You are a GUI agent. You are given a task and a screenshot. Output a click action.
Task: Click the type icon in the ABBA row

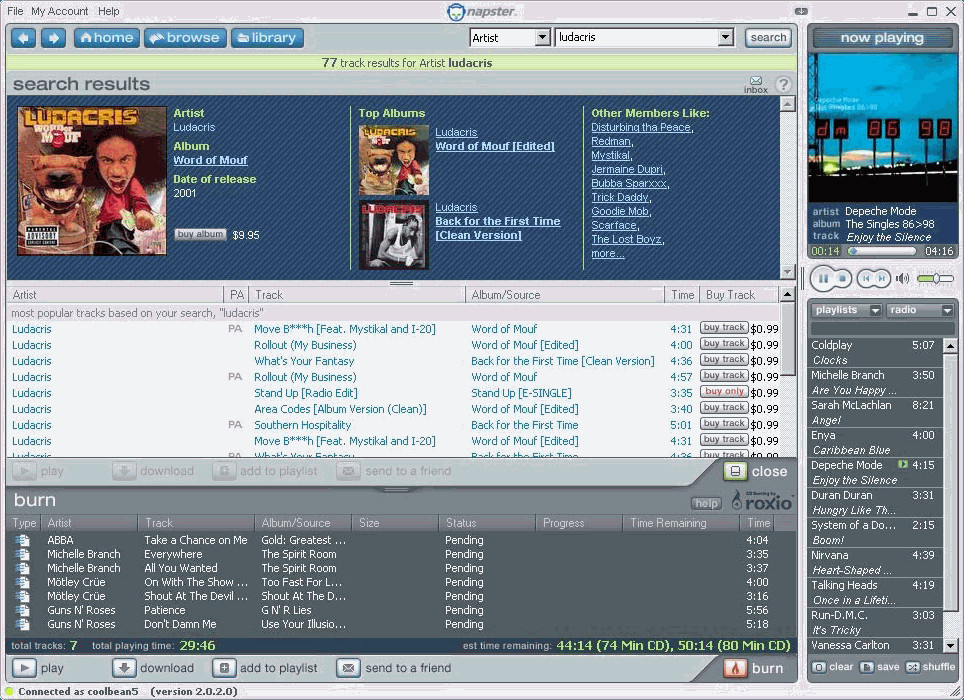(x=23, y=540)
